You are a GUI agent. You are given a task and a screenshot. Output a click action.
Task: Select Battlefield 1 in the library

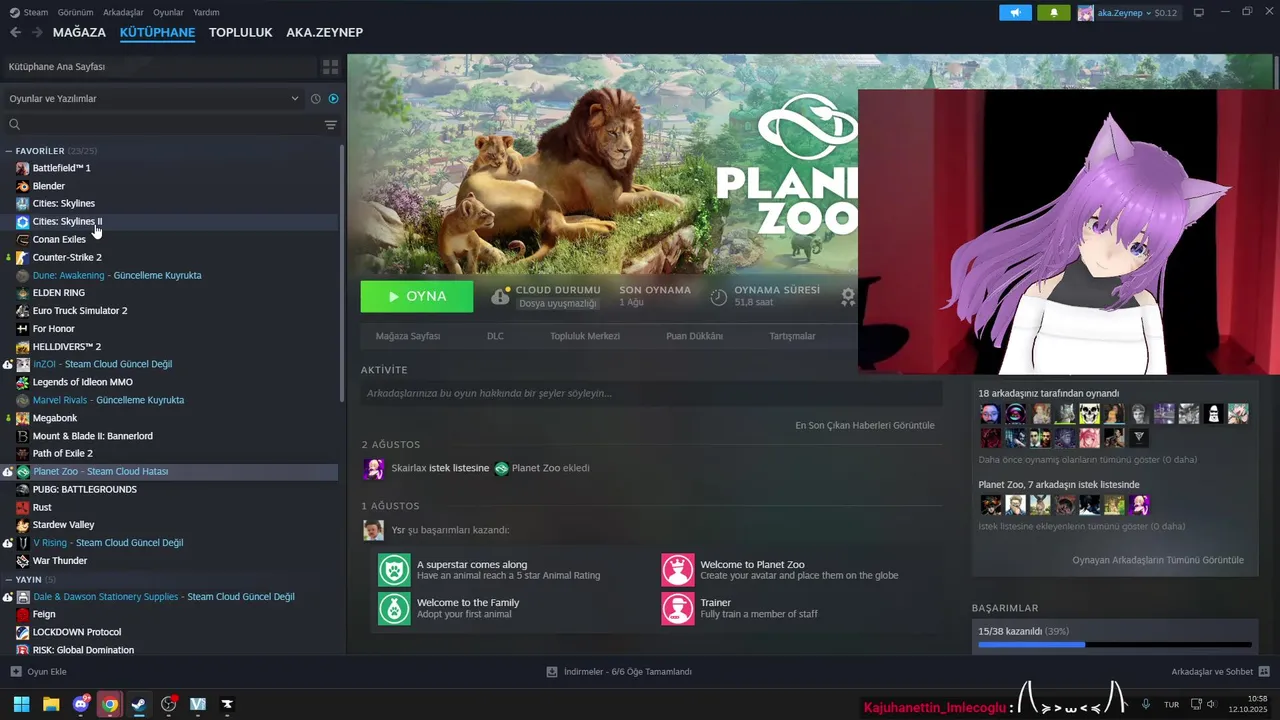pos(61,168)
